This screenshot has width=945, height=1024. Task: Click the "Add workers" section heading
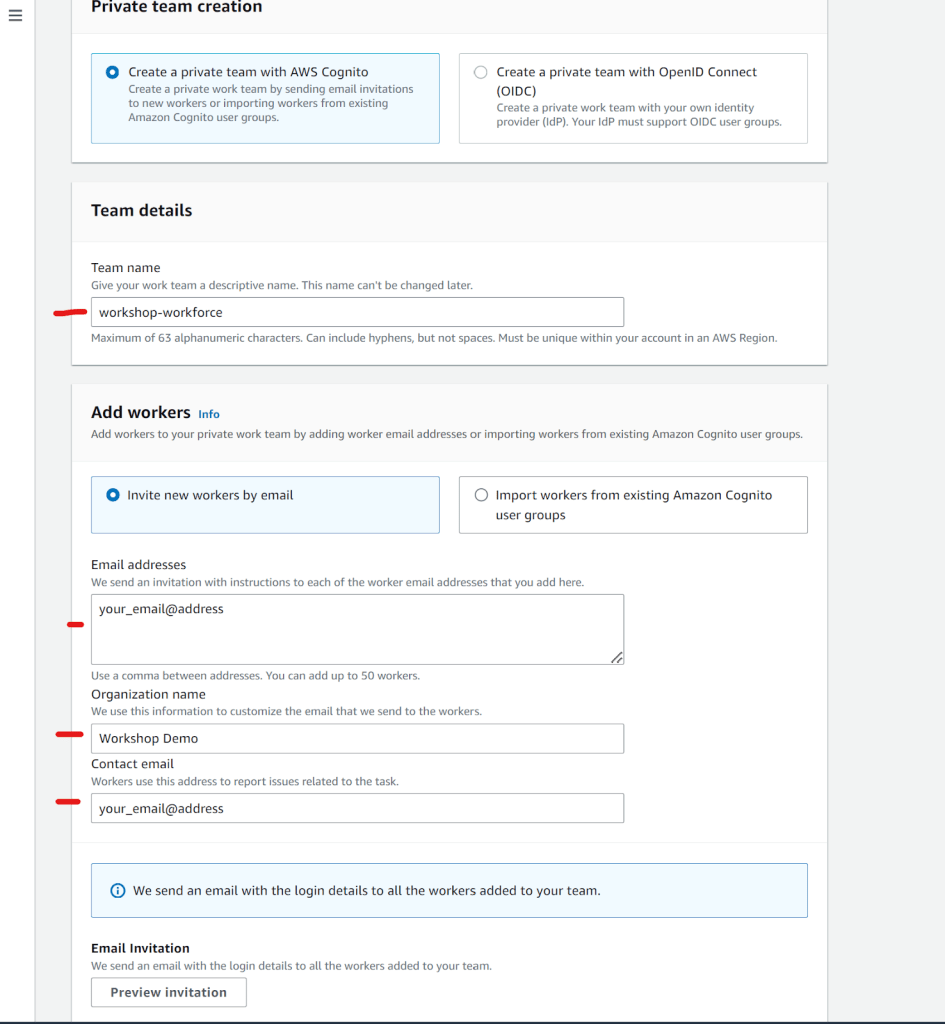point(140,412)
